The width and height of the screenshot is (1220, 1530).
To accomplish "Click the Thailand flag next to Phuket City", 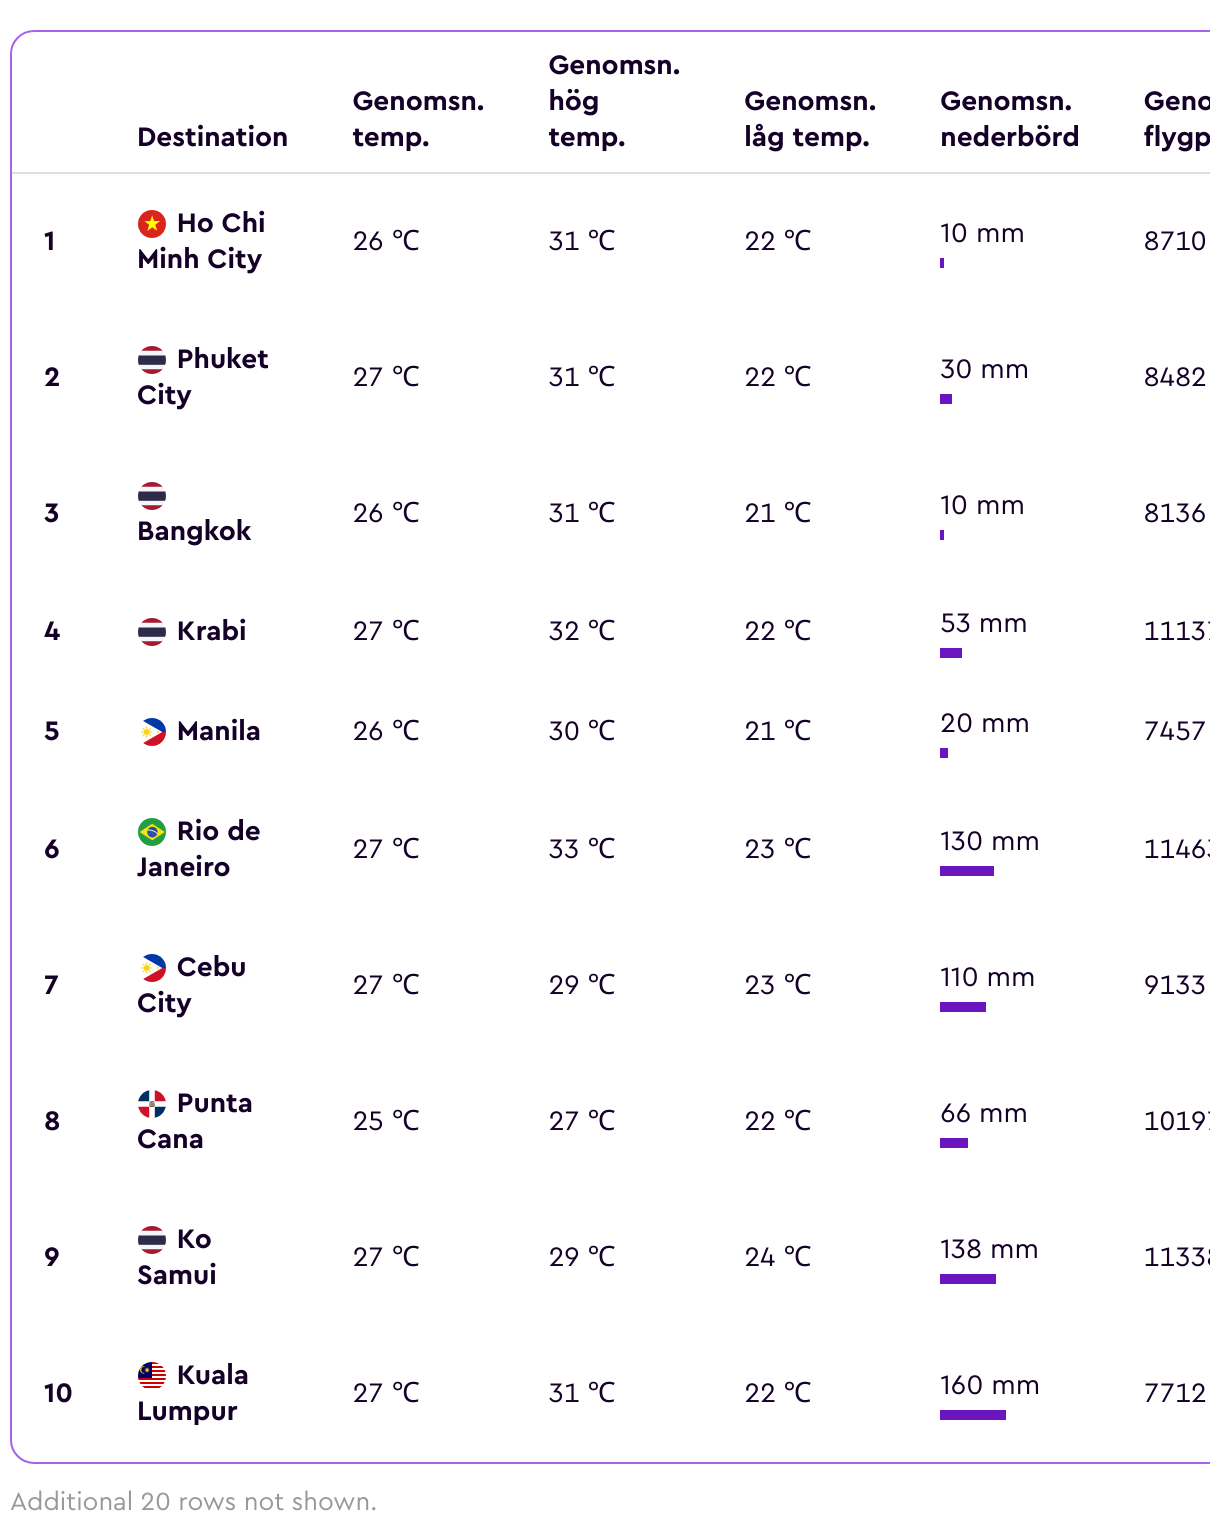I will pyautogui.click(x=152, y=359).
